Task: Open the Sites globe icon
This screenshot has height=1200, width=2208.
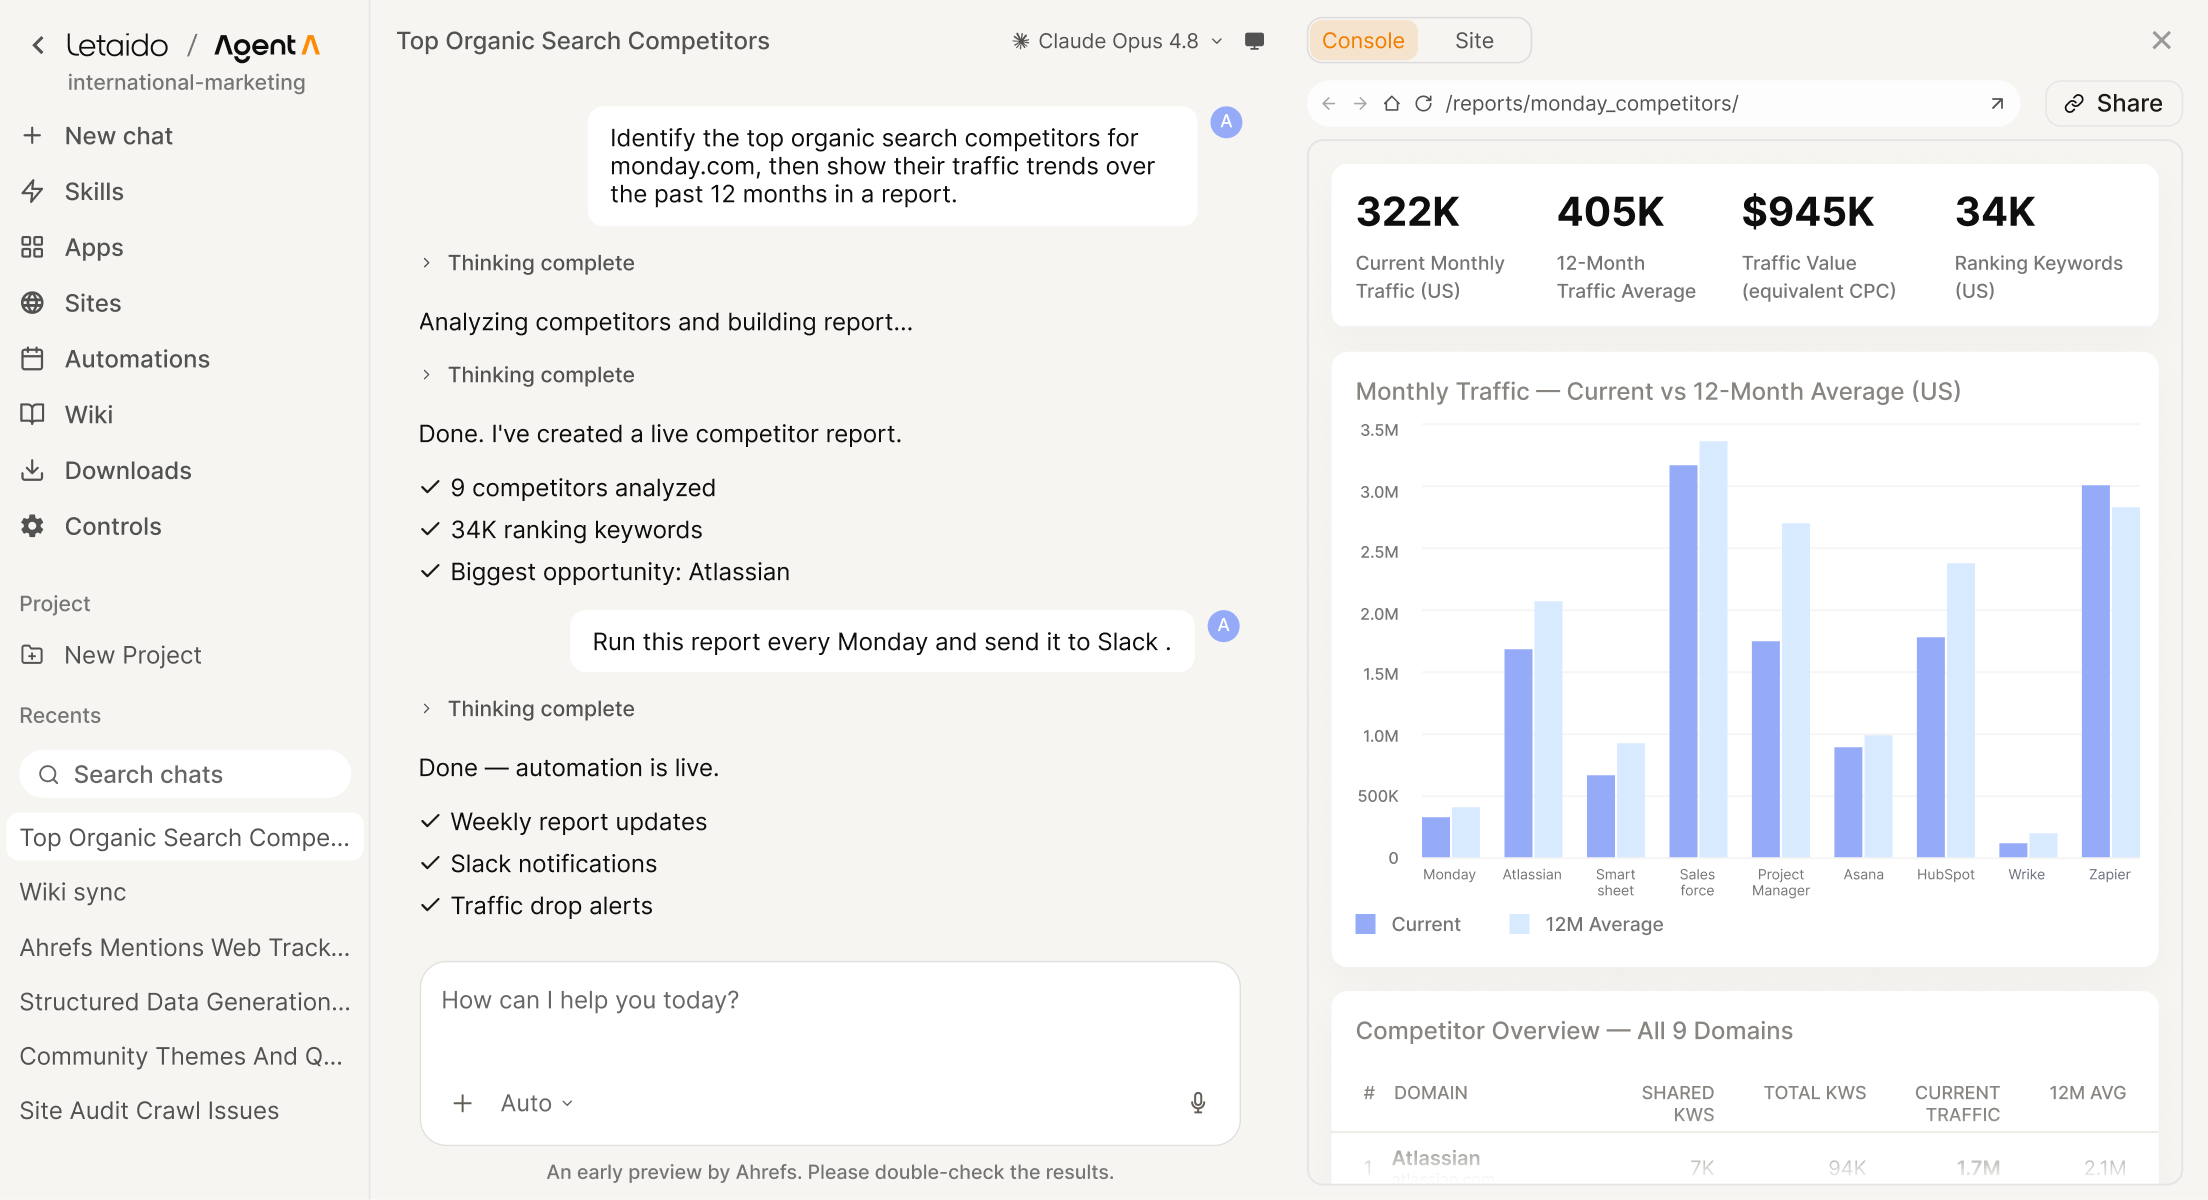Action: tap(32, 303)
